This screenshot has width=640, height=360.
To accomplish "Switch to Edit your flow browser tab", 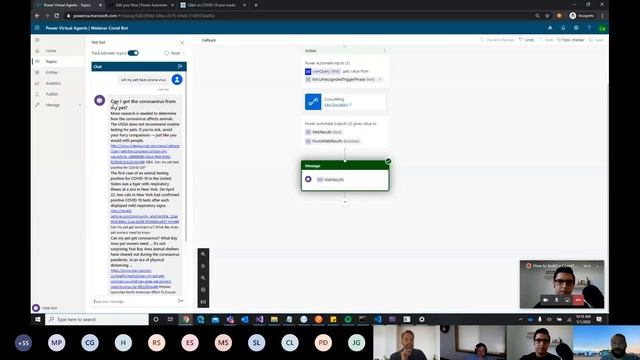I will tap(141, 5).
